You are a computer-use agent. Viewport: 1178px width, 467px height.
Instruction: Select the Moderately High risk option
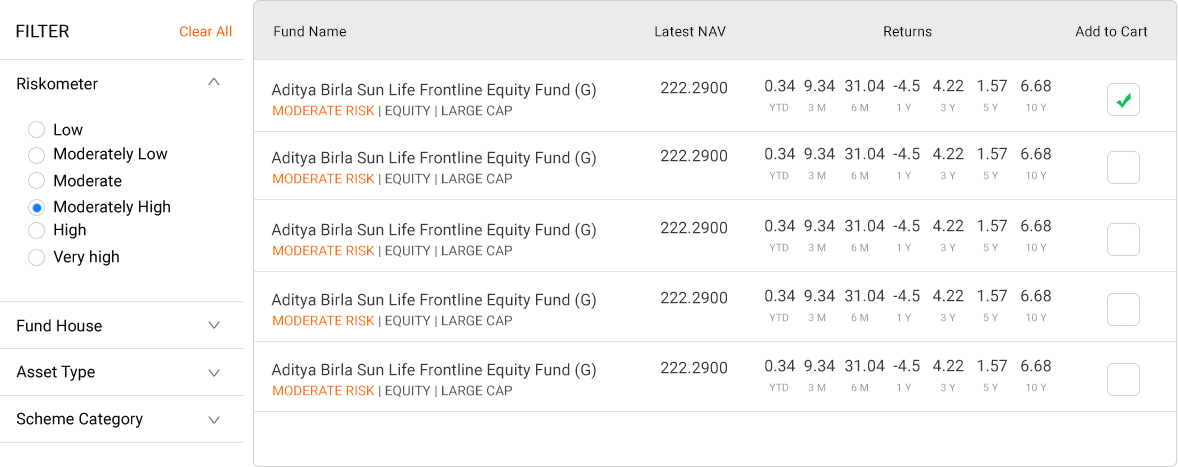click(x=37, y=207)
